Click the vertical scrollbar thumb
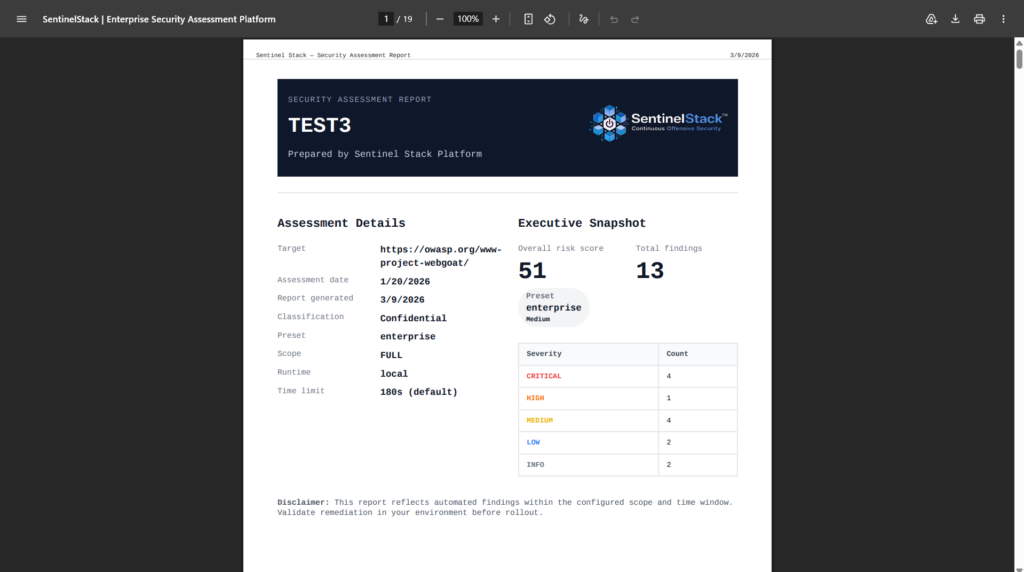 1019,58
